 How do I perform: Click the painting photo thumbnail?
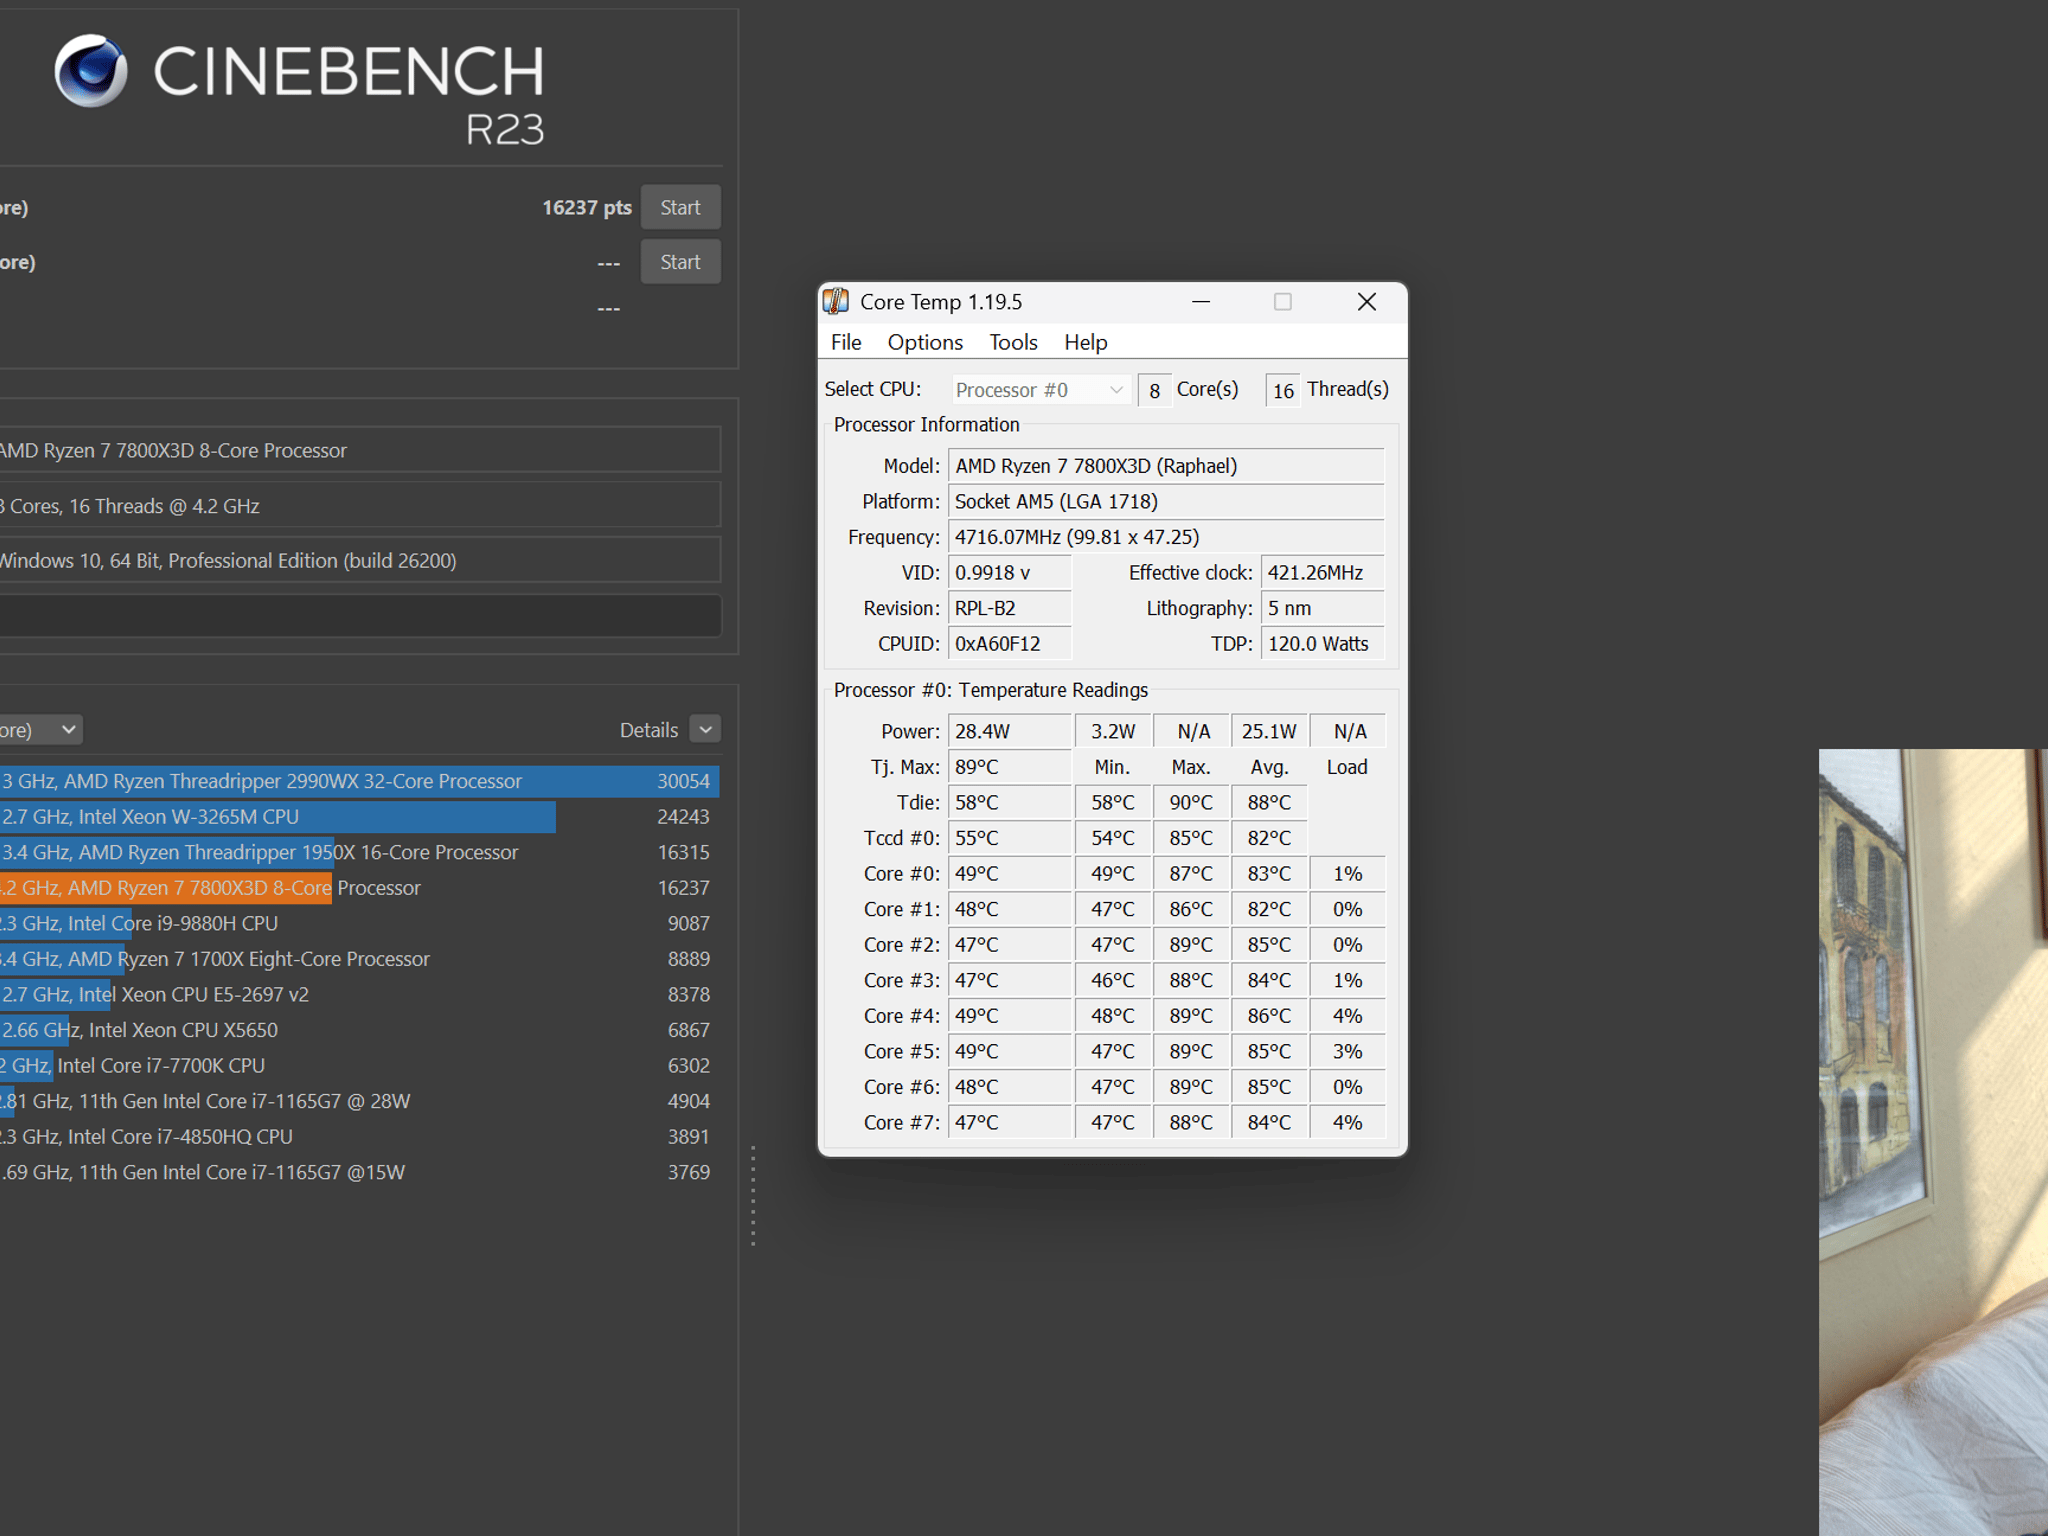click(1933, 1142)
